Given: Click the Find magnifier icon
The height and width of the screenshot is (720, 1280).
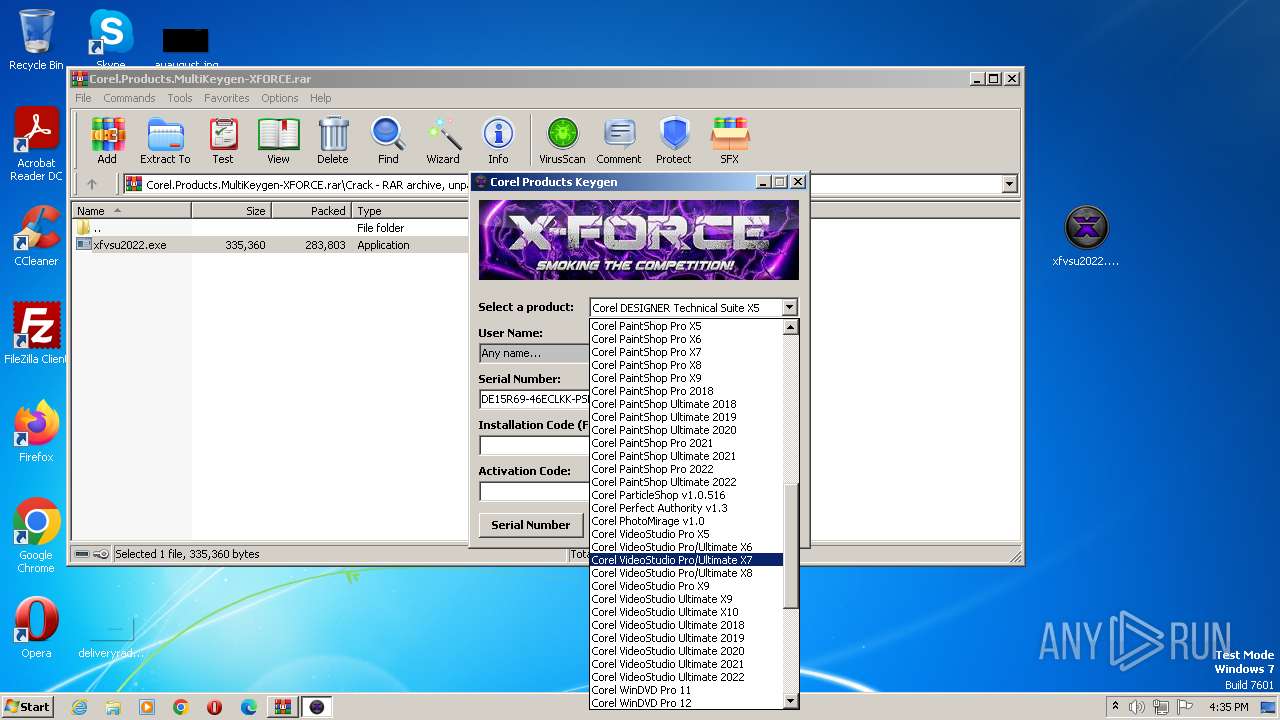Looking at the screenshot, I should pos(388,140).
